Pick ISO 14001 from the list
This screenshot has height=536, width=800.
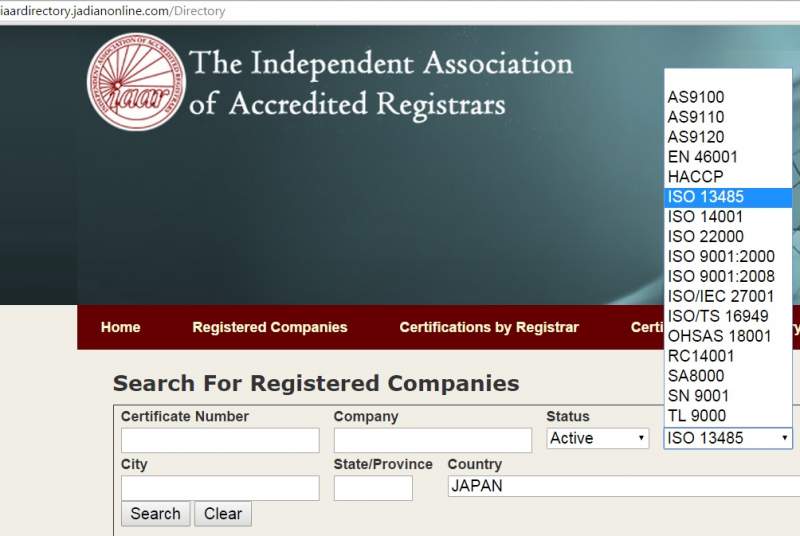point(728,217)
